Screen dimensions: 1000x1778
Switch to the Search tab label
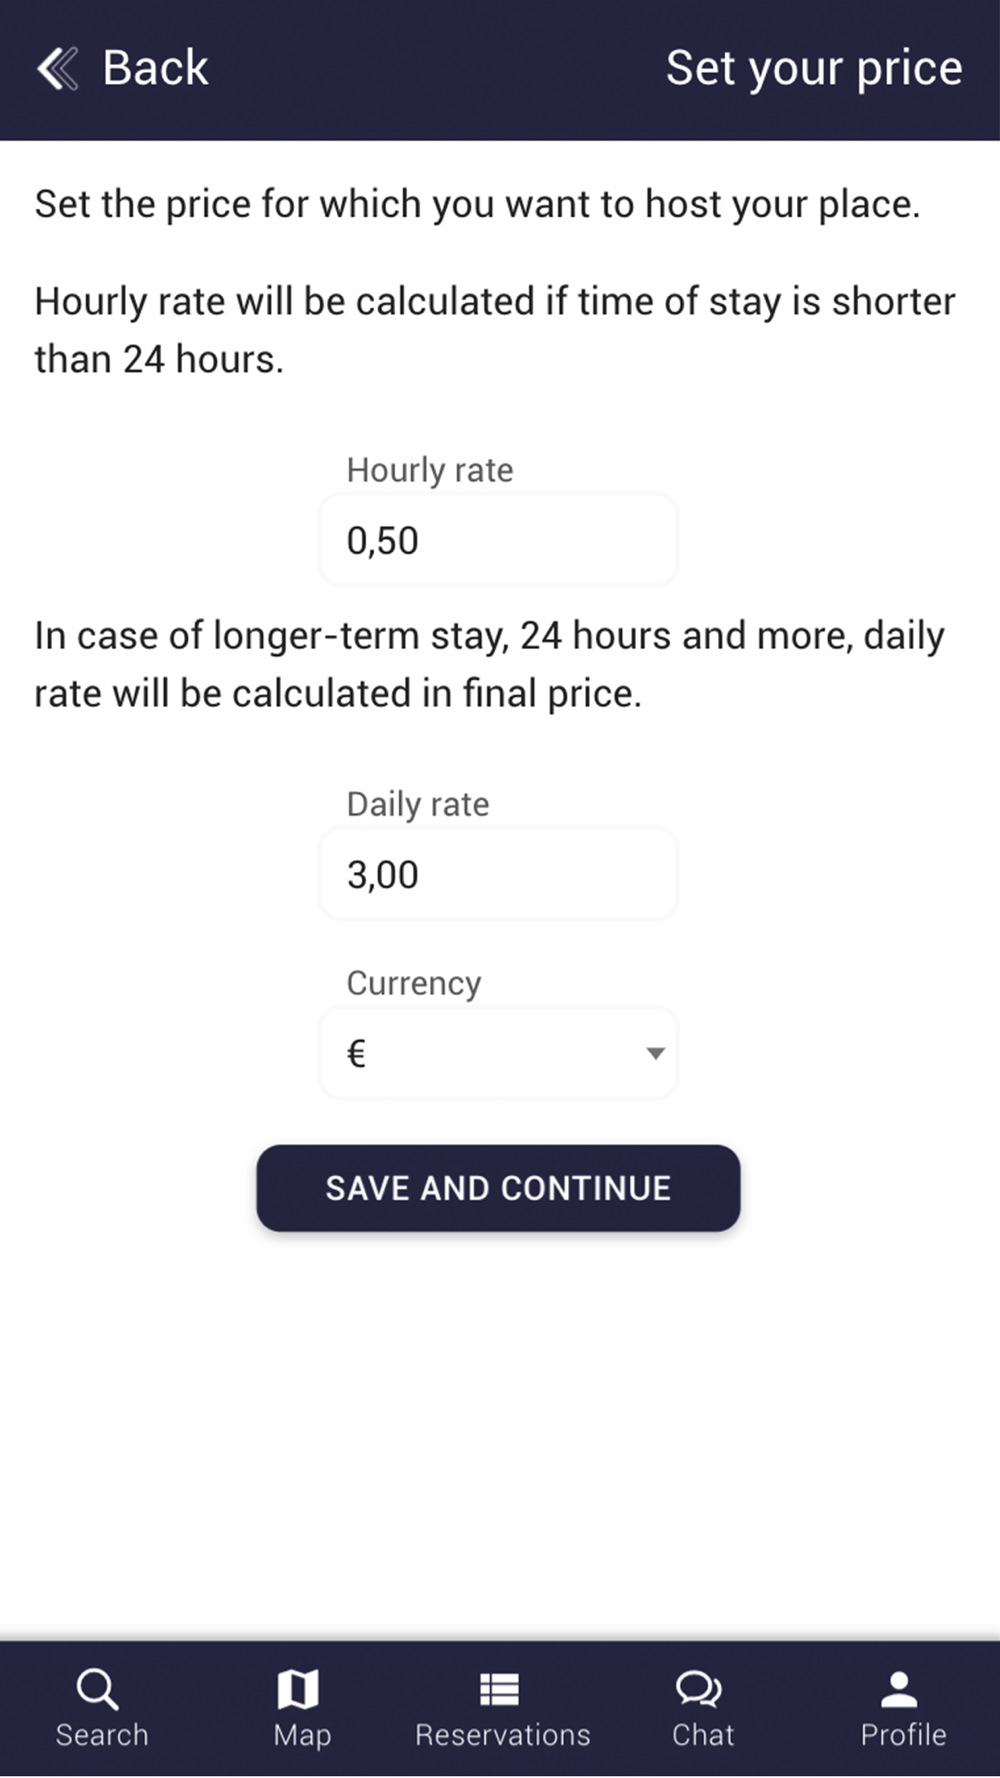pos(102,1735)
